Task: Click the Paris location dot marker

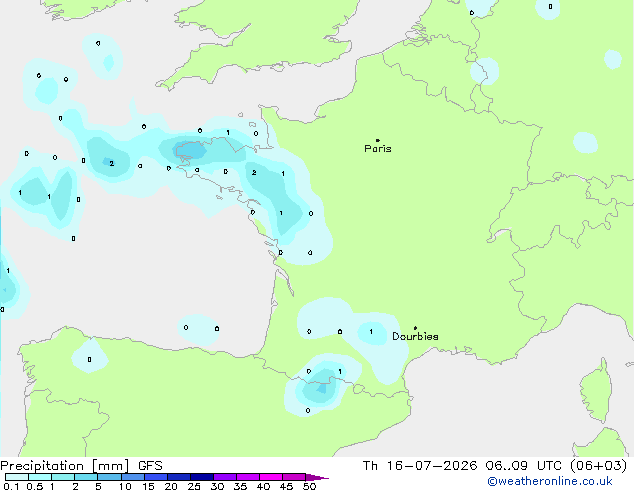Action: click(378, 140)
